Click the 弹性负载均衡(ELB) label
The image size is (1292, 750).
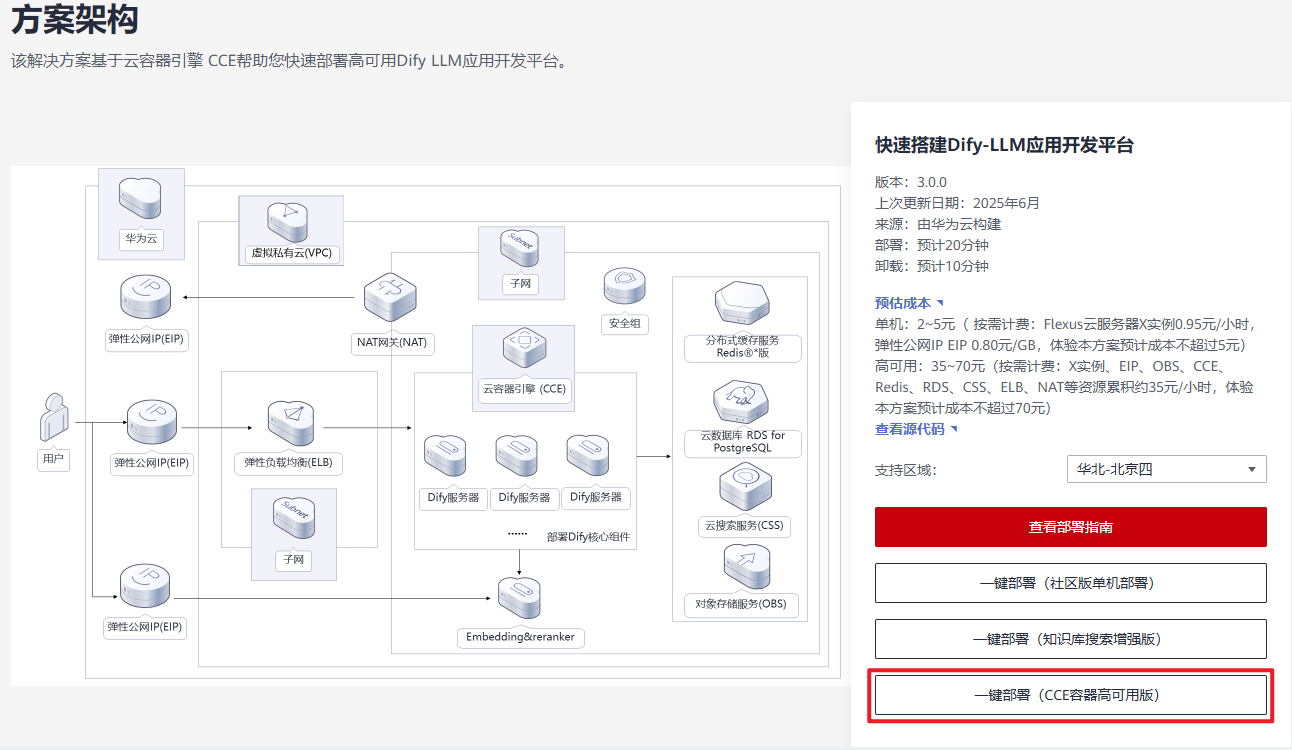(x=288, y=463)
